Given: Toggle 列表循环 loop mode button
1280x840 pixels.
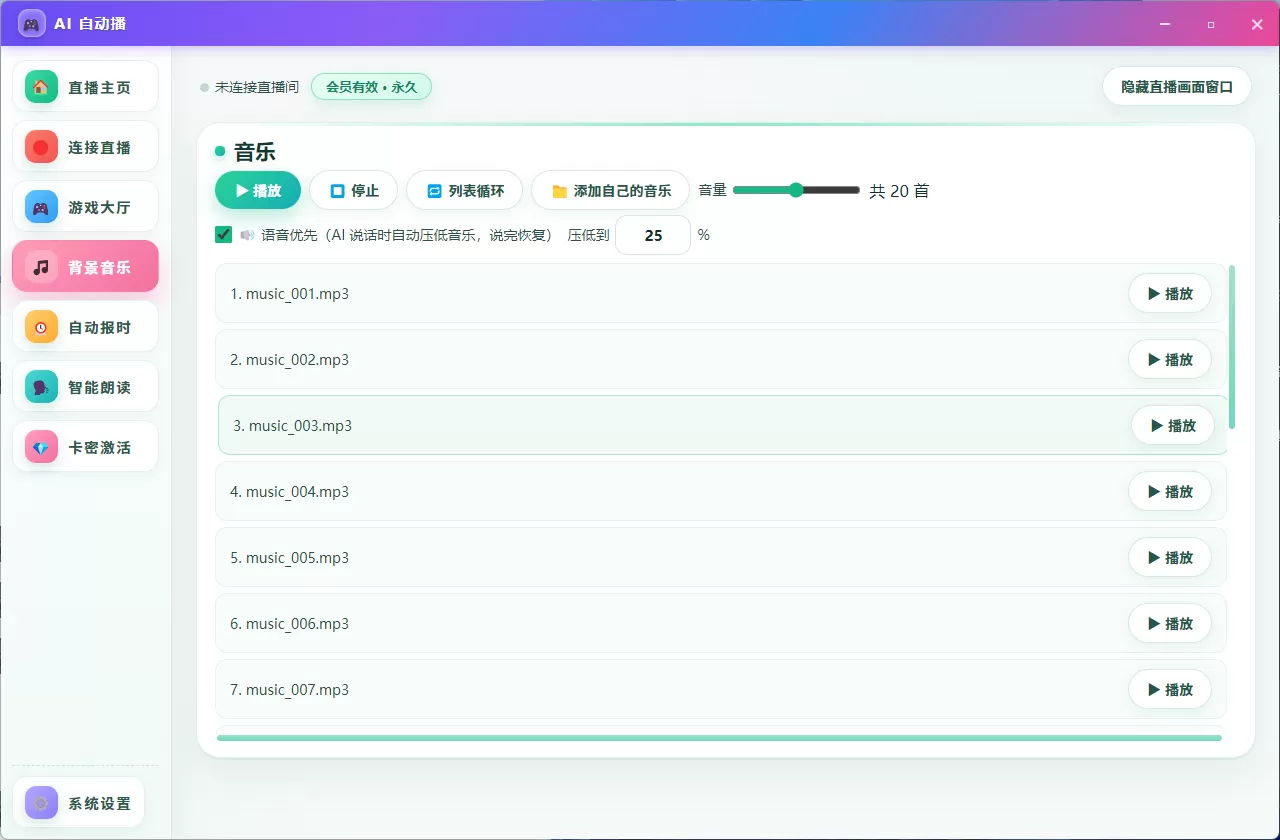Looking at the screenshot, I should click(466, 190).
